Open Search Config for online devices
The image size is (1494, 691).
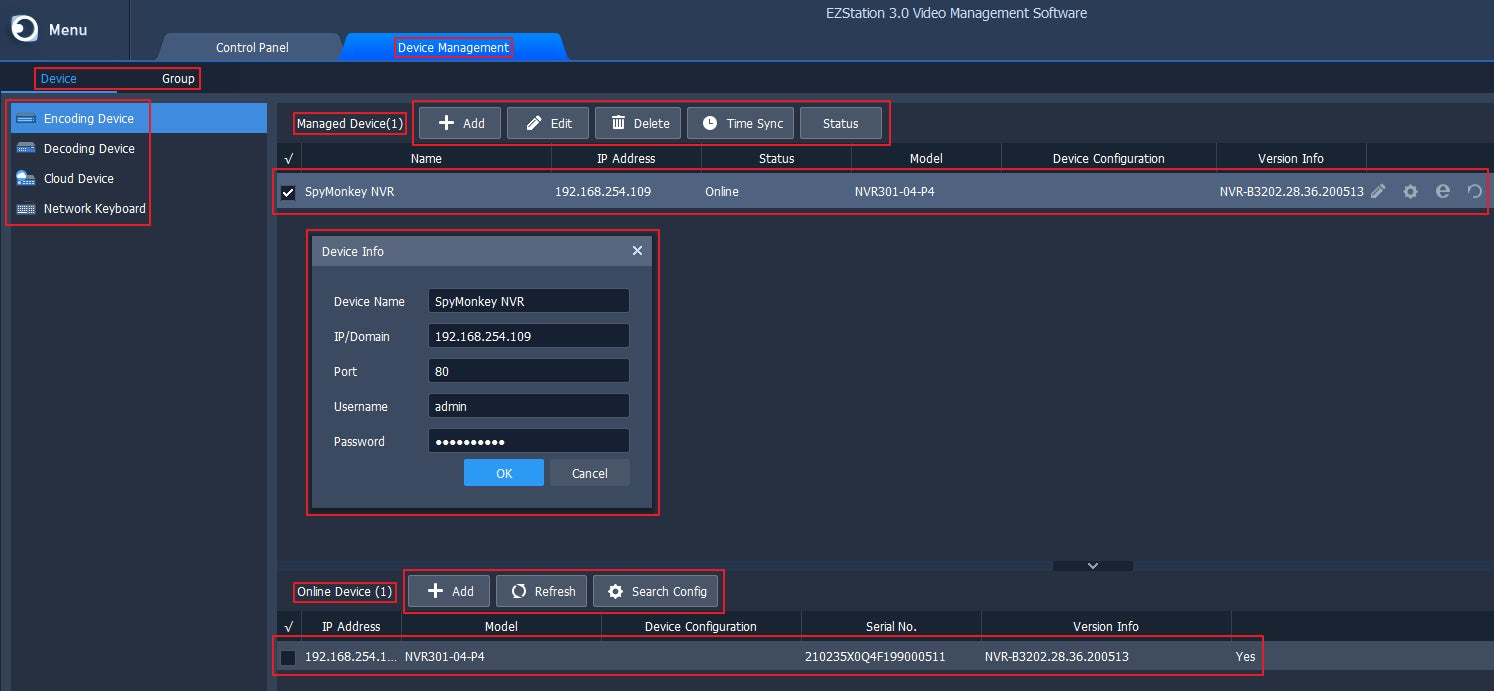click(x=656, y=591)
